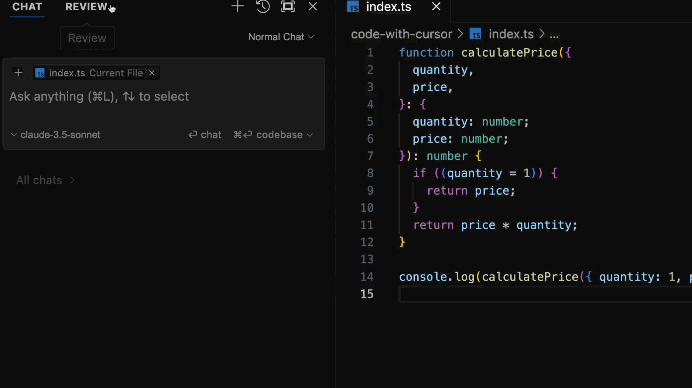Click calculatePrice function name on line 1
The width and height of the screenshot is (692, 388).
(x=509, y=53)
